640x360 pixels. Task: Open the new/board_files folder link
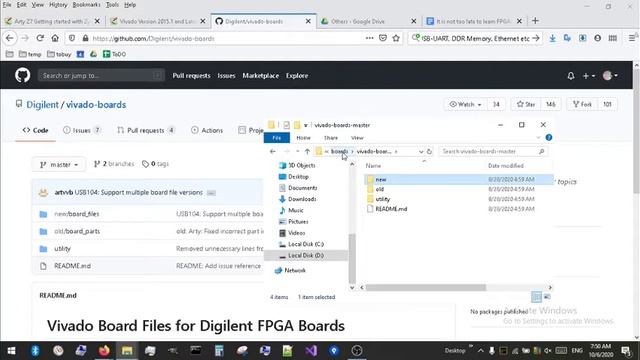tap(77, 214)
